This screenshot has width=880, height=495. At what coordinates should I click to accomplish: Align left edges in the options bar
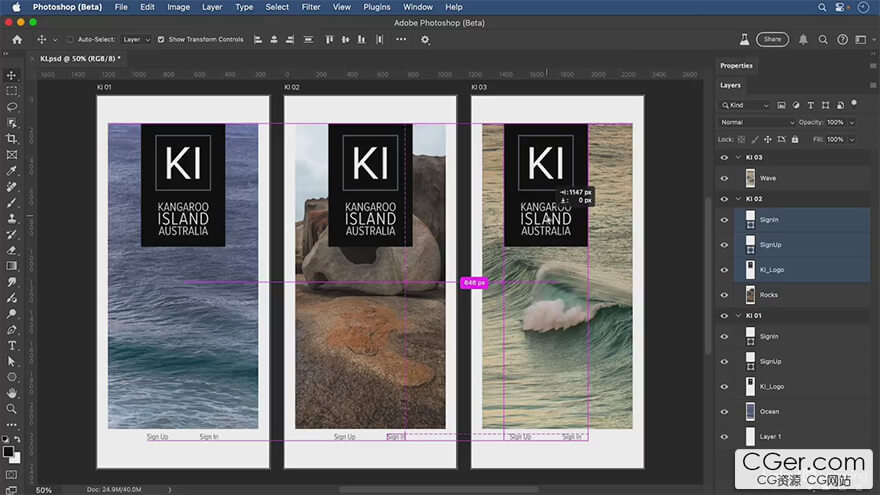tap(258, 39)
